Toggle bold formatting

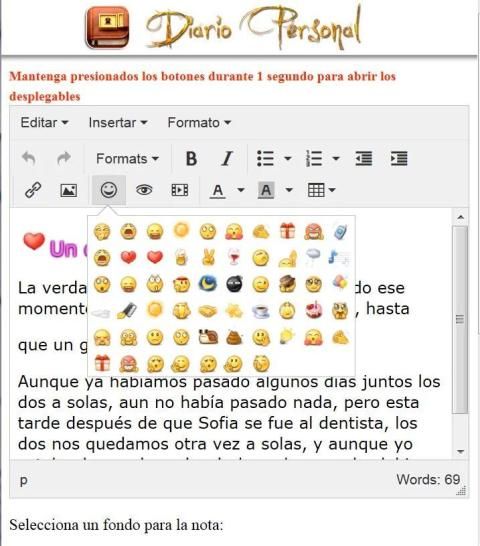coord(191,158)
